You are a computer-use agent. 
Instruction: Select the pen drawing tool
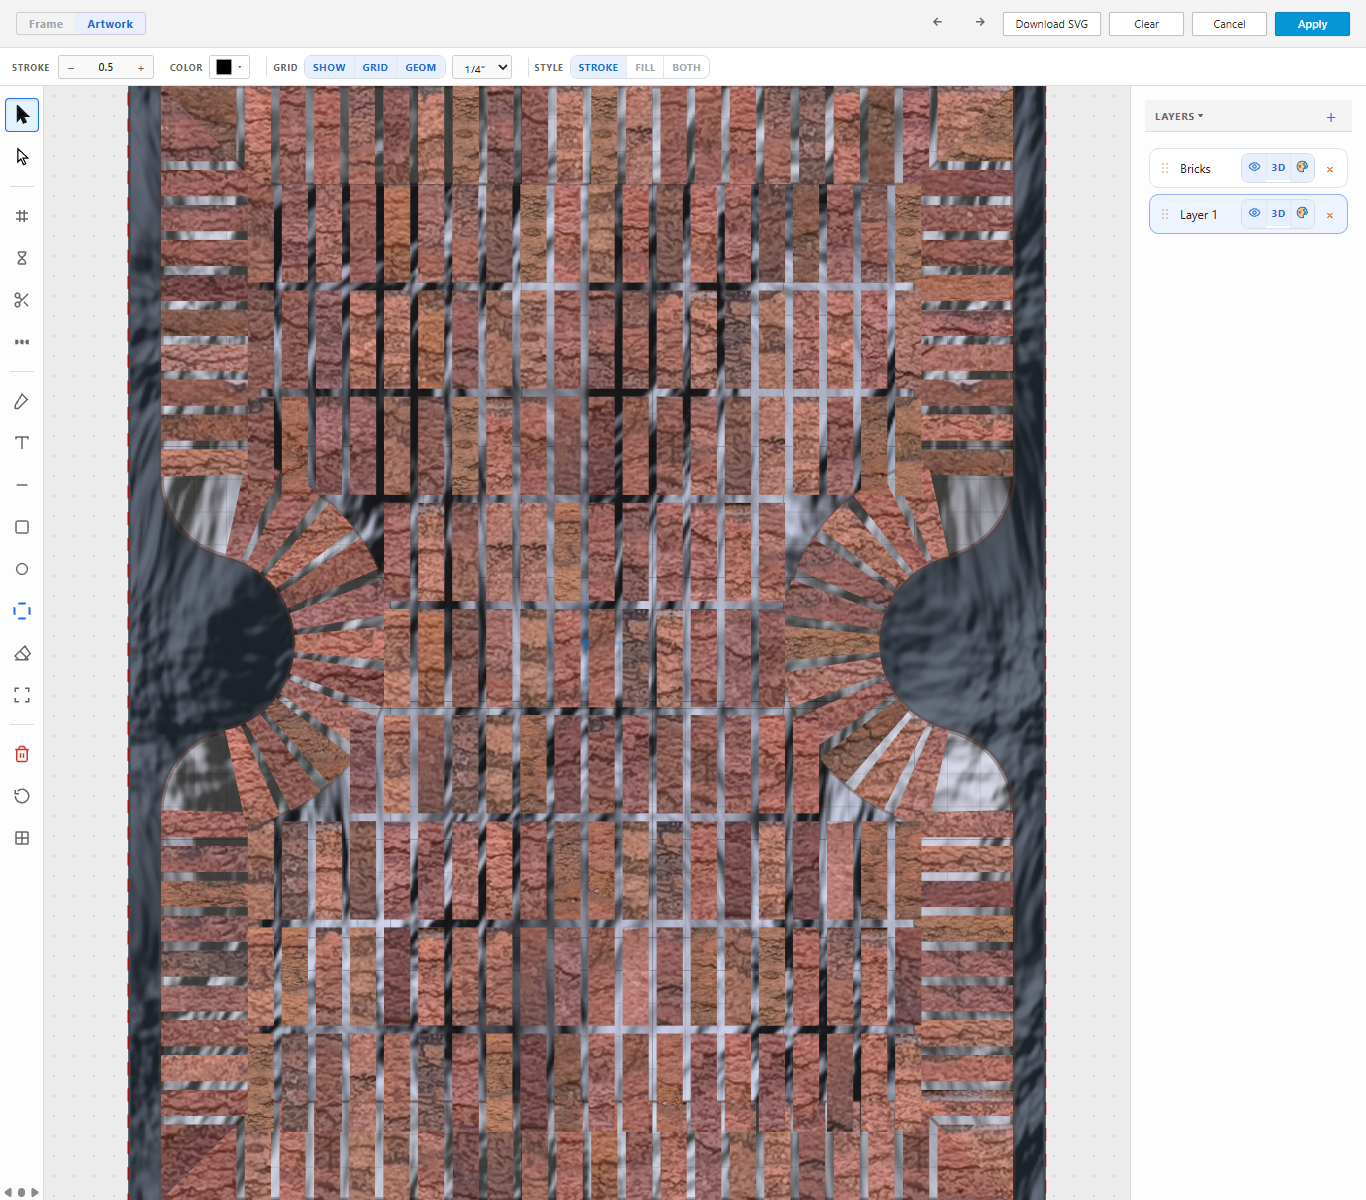pos(22,401)
